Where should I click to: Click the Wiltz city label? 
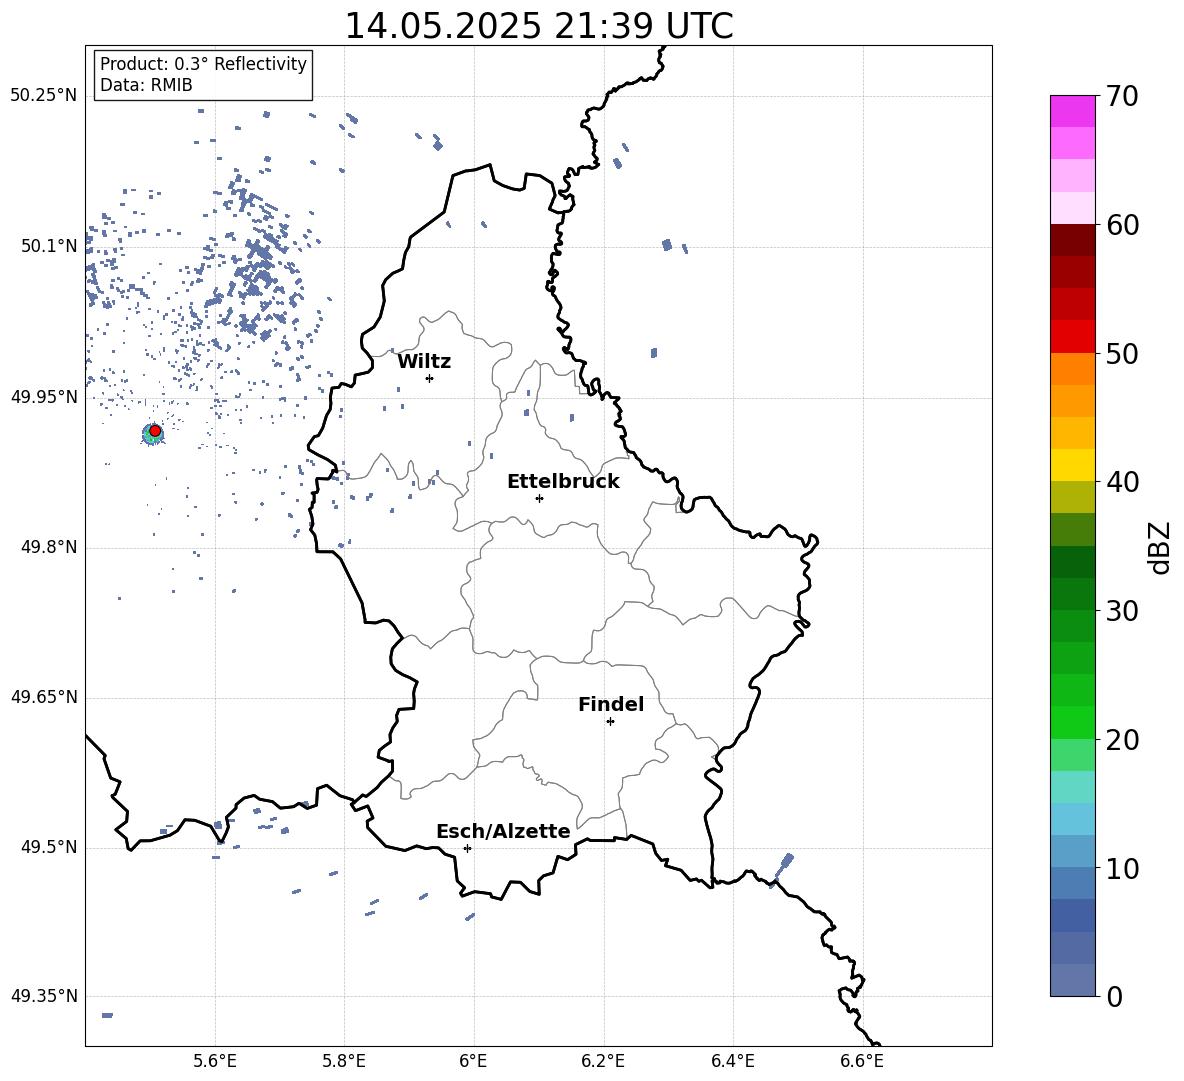[424, 361]
